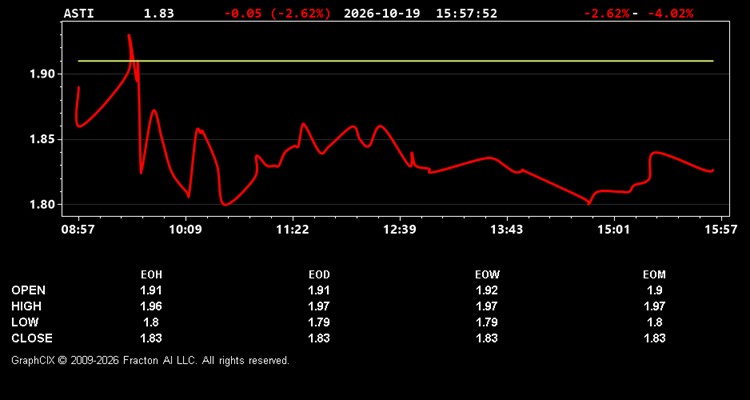Click the change value -0.05 (-2.62%)

[x=277, y=13]
